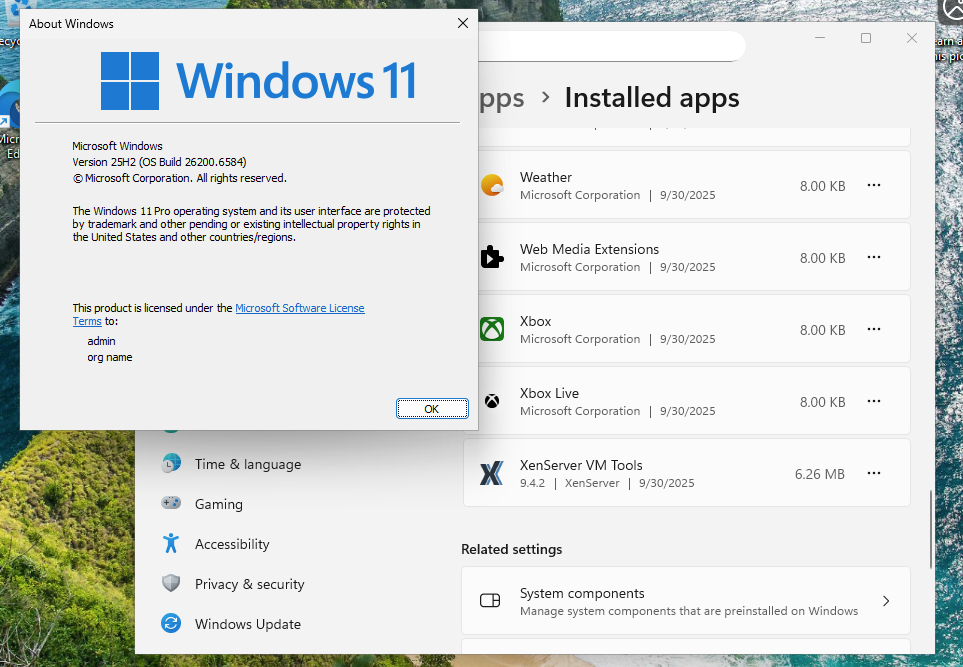Click the Accessibility sidebar icon
This screenshot has width=963, height=667.
click(172, 544)
